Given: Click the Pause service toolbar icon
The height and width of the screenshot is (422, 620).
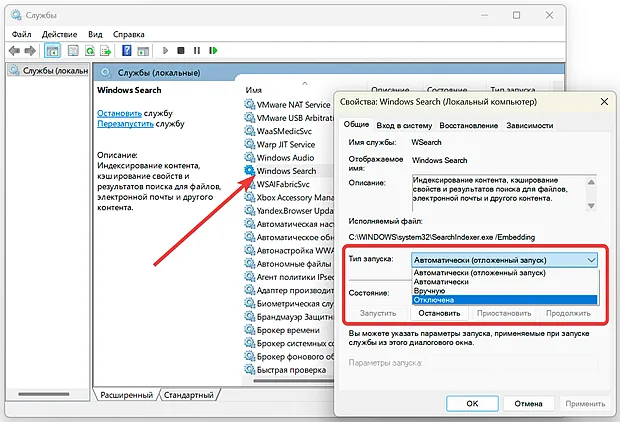Looking at the screenshot, I should click(x=197, y=51).
